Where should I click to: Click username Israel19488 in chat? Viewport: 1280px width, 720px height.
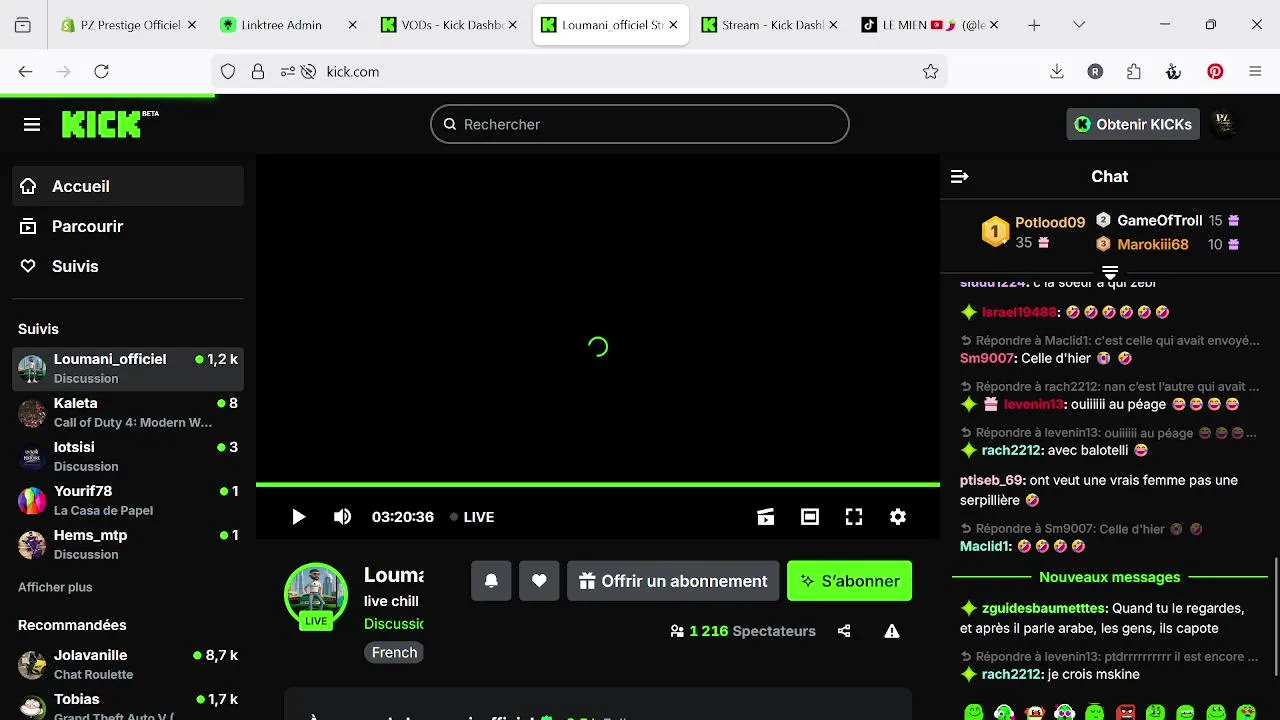[x=1019, y=312]
